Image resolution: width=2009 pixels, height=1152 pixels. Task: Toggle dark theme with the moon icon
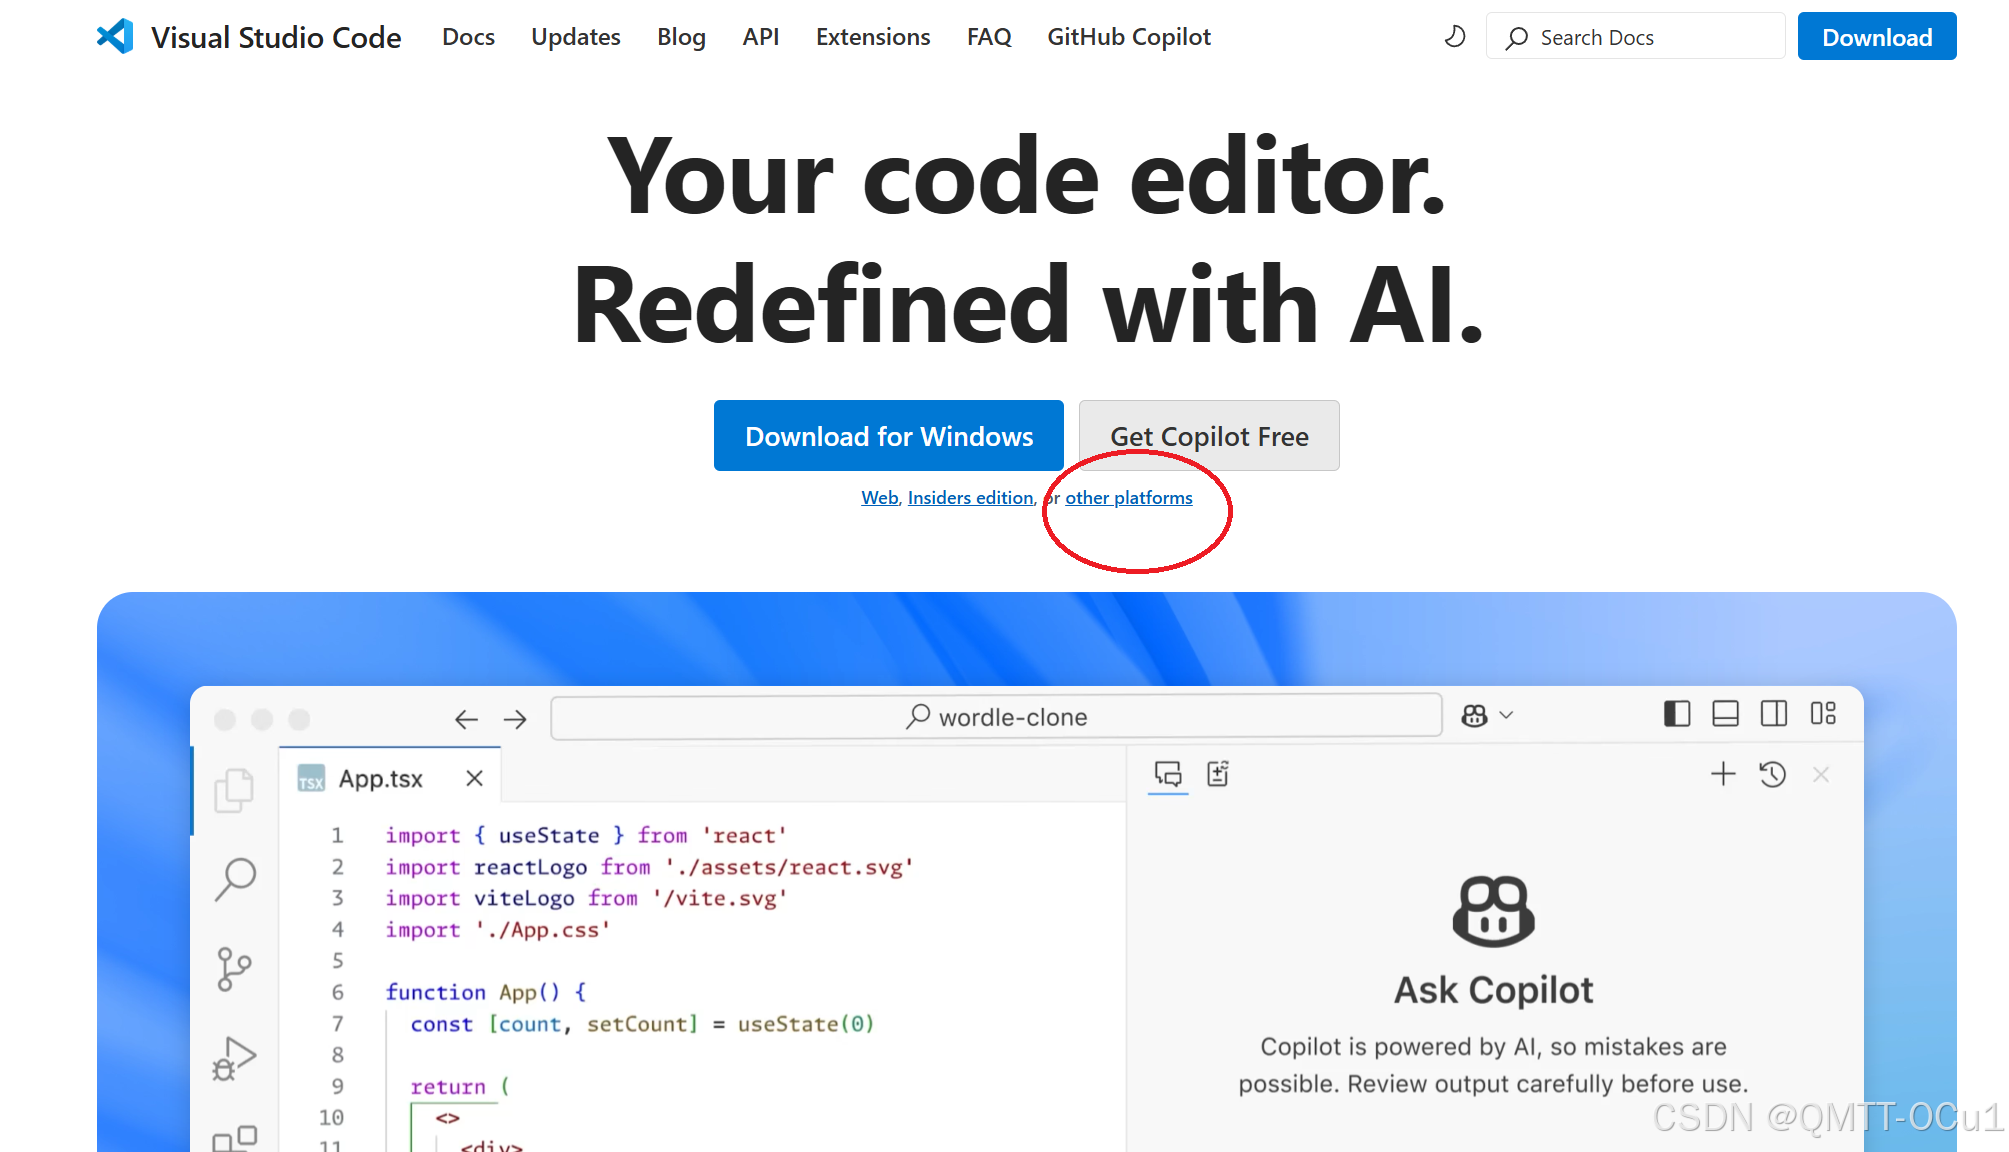1455,37
